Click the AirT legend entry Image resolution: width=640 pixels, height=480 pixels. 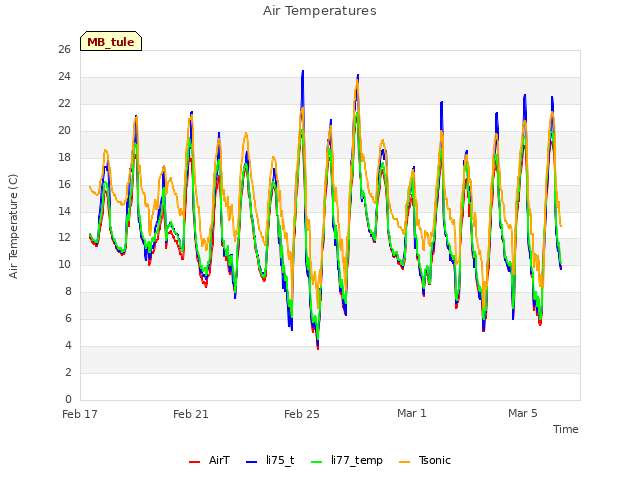pyautogui.click(x=209, y=460)
